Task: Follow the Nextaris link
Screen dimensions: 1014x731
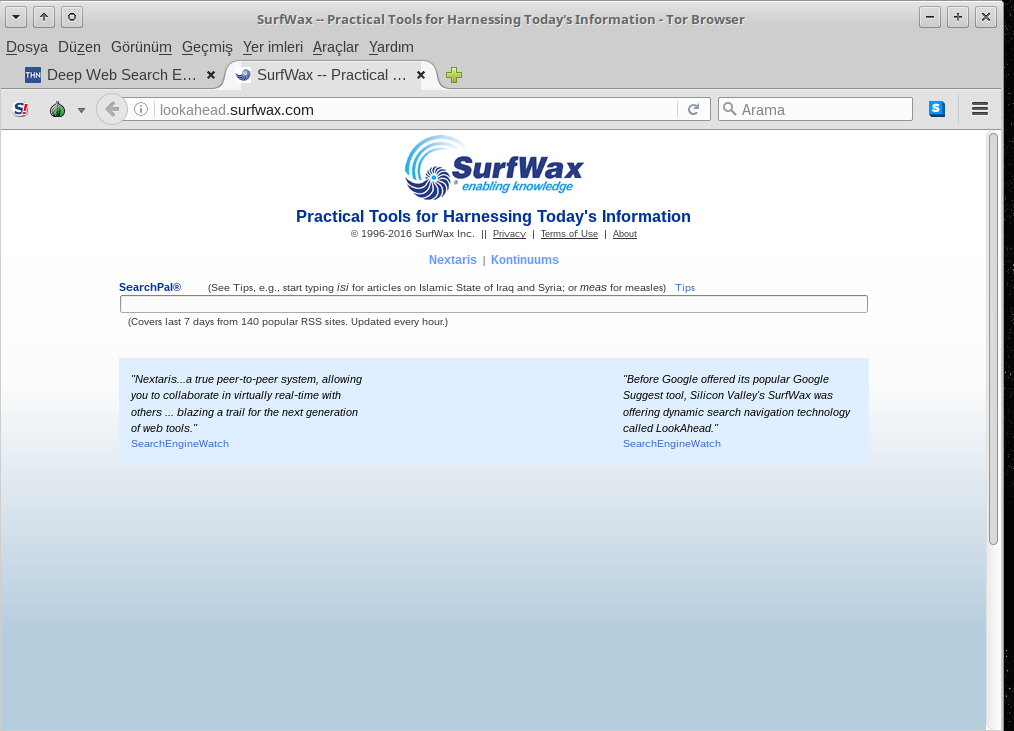Action: [x=453, y=259]
